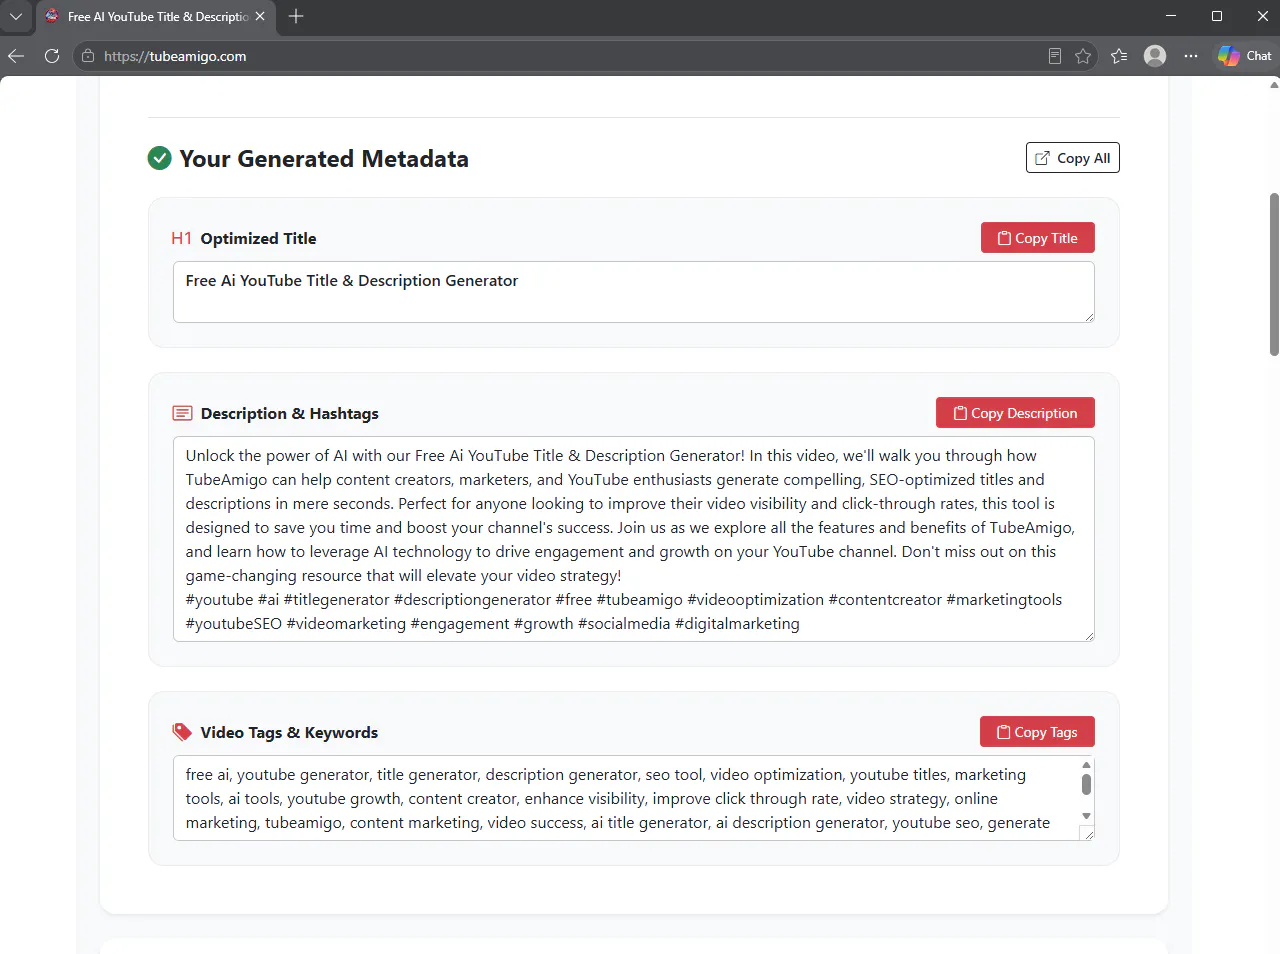Open the tab actions dropdown chevron

pos(16,16)
